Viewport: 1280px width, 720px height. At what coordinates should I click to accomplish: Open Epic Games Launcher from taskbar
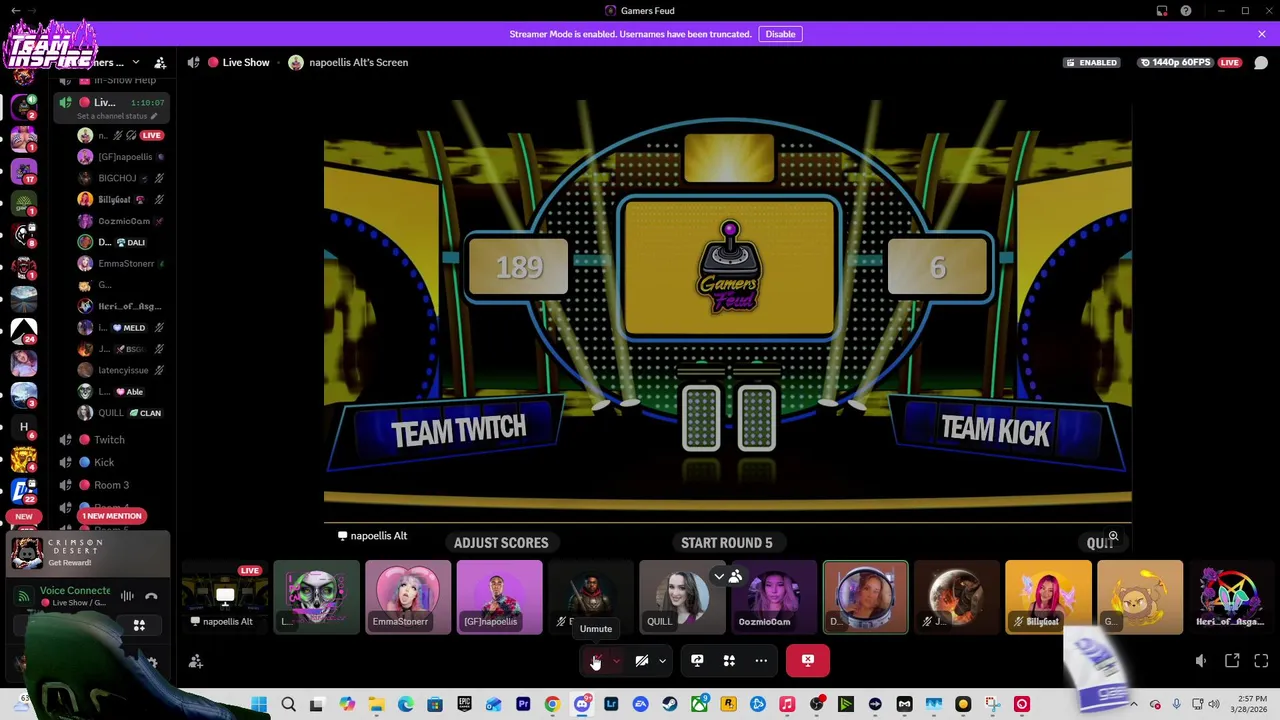(464, 705)
